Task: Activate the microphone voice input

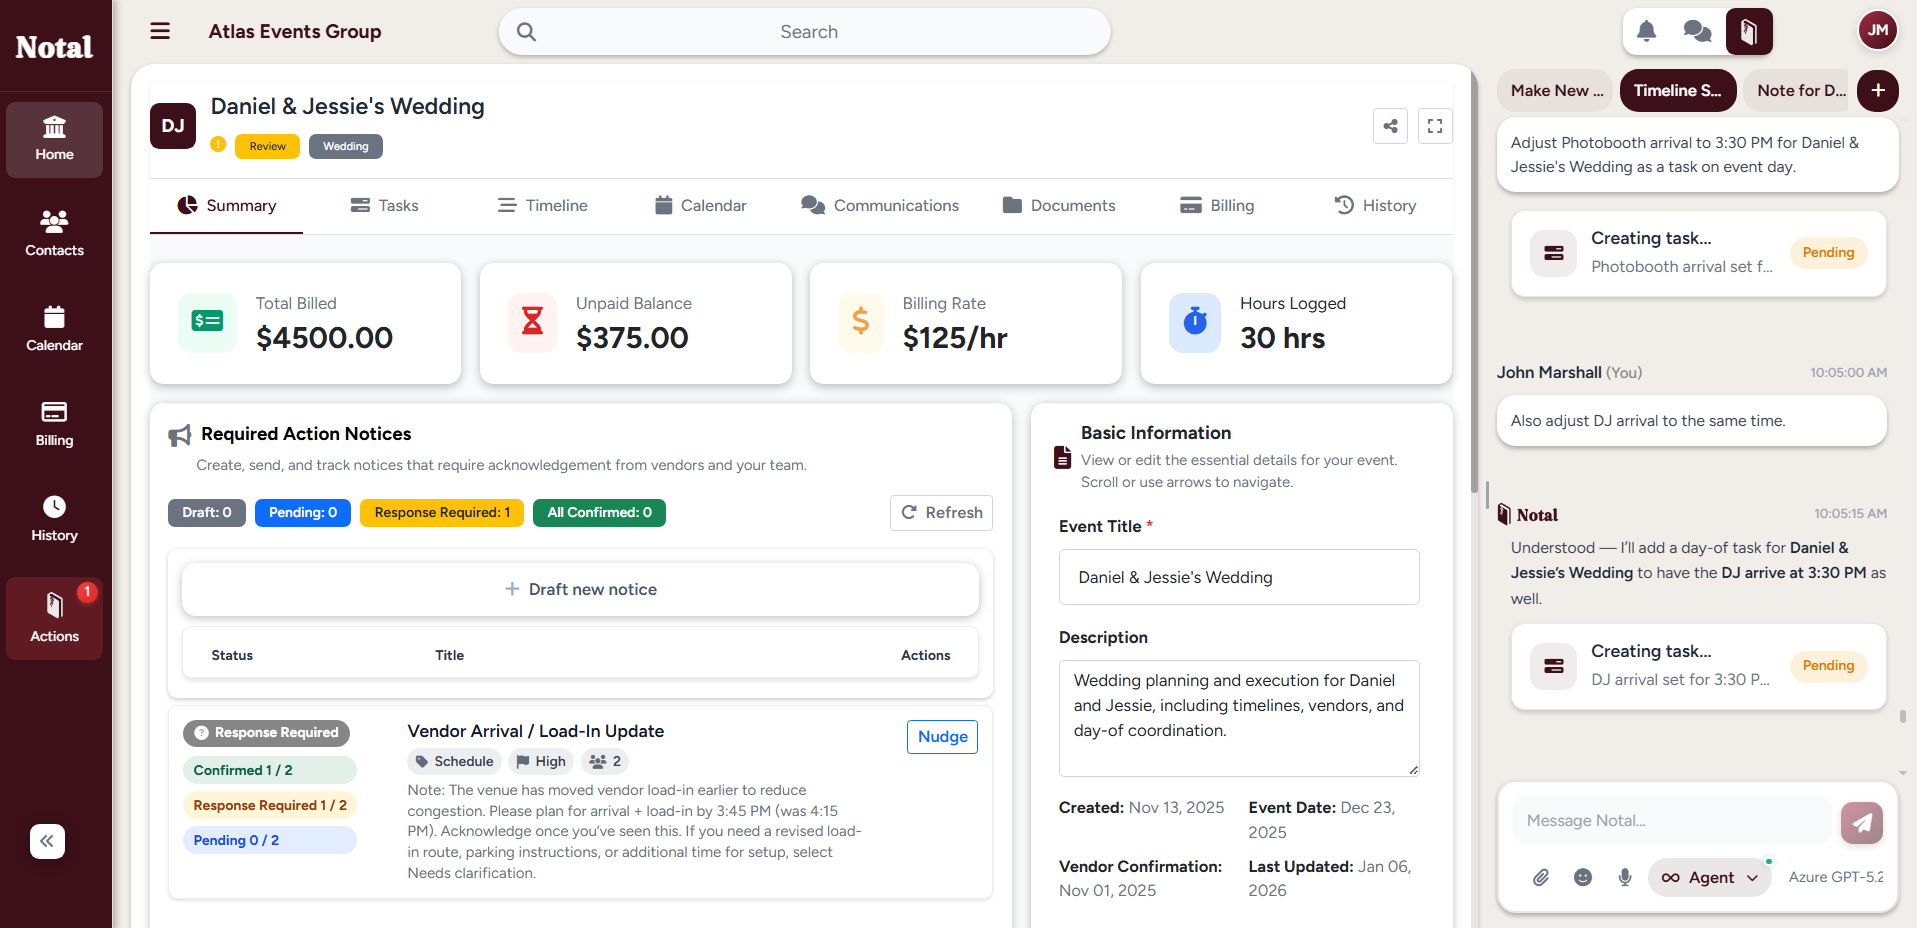Action: [x=1625, y=877]
